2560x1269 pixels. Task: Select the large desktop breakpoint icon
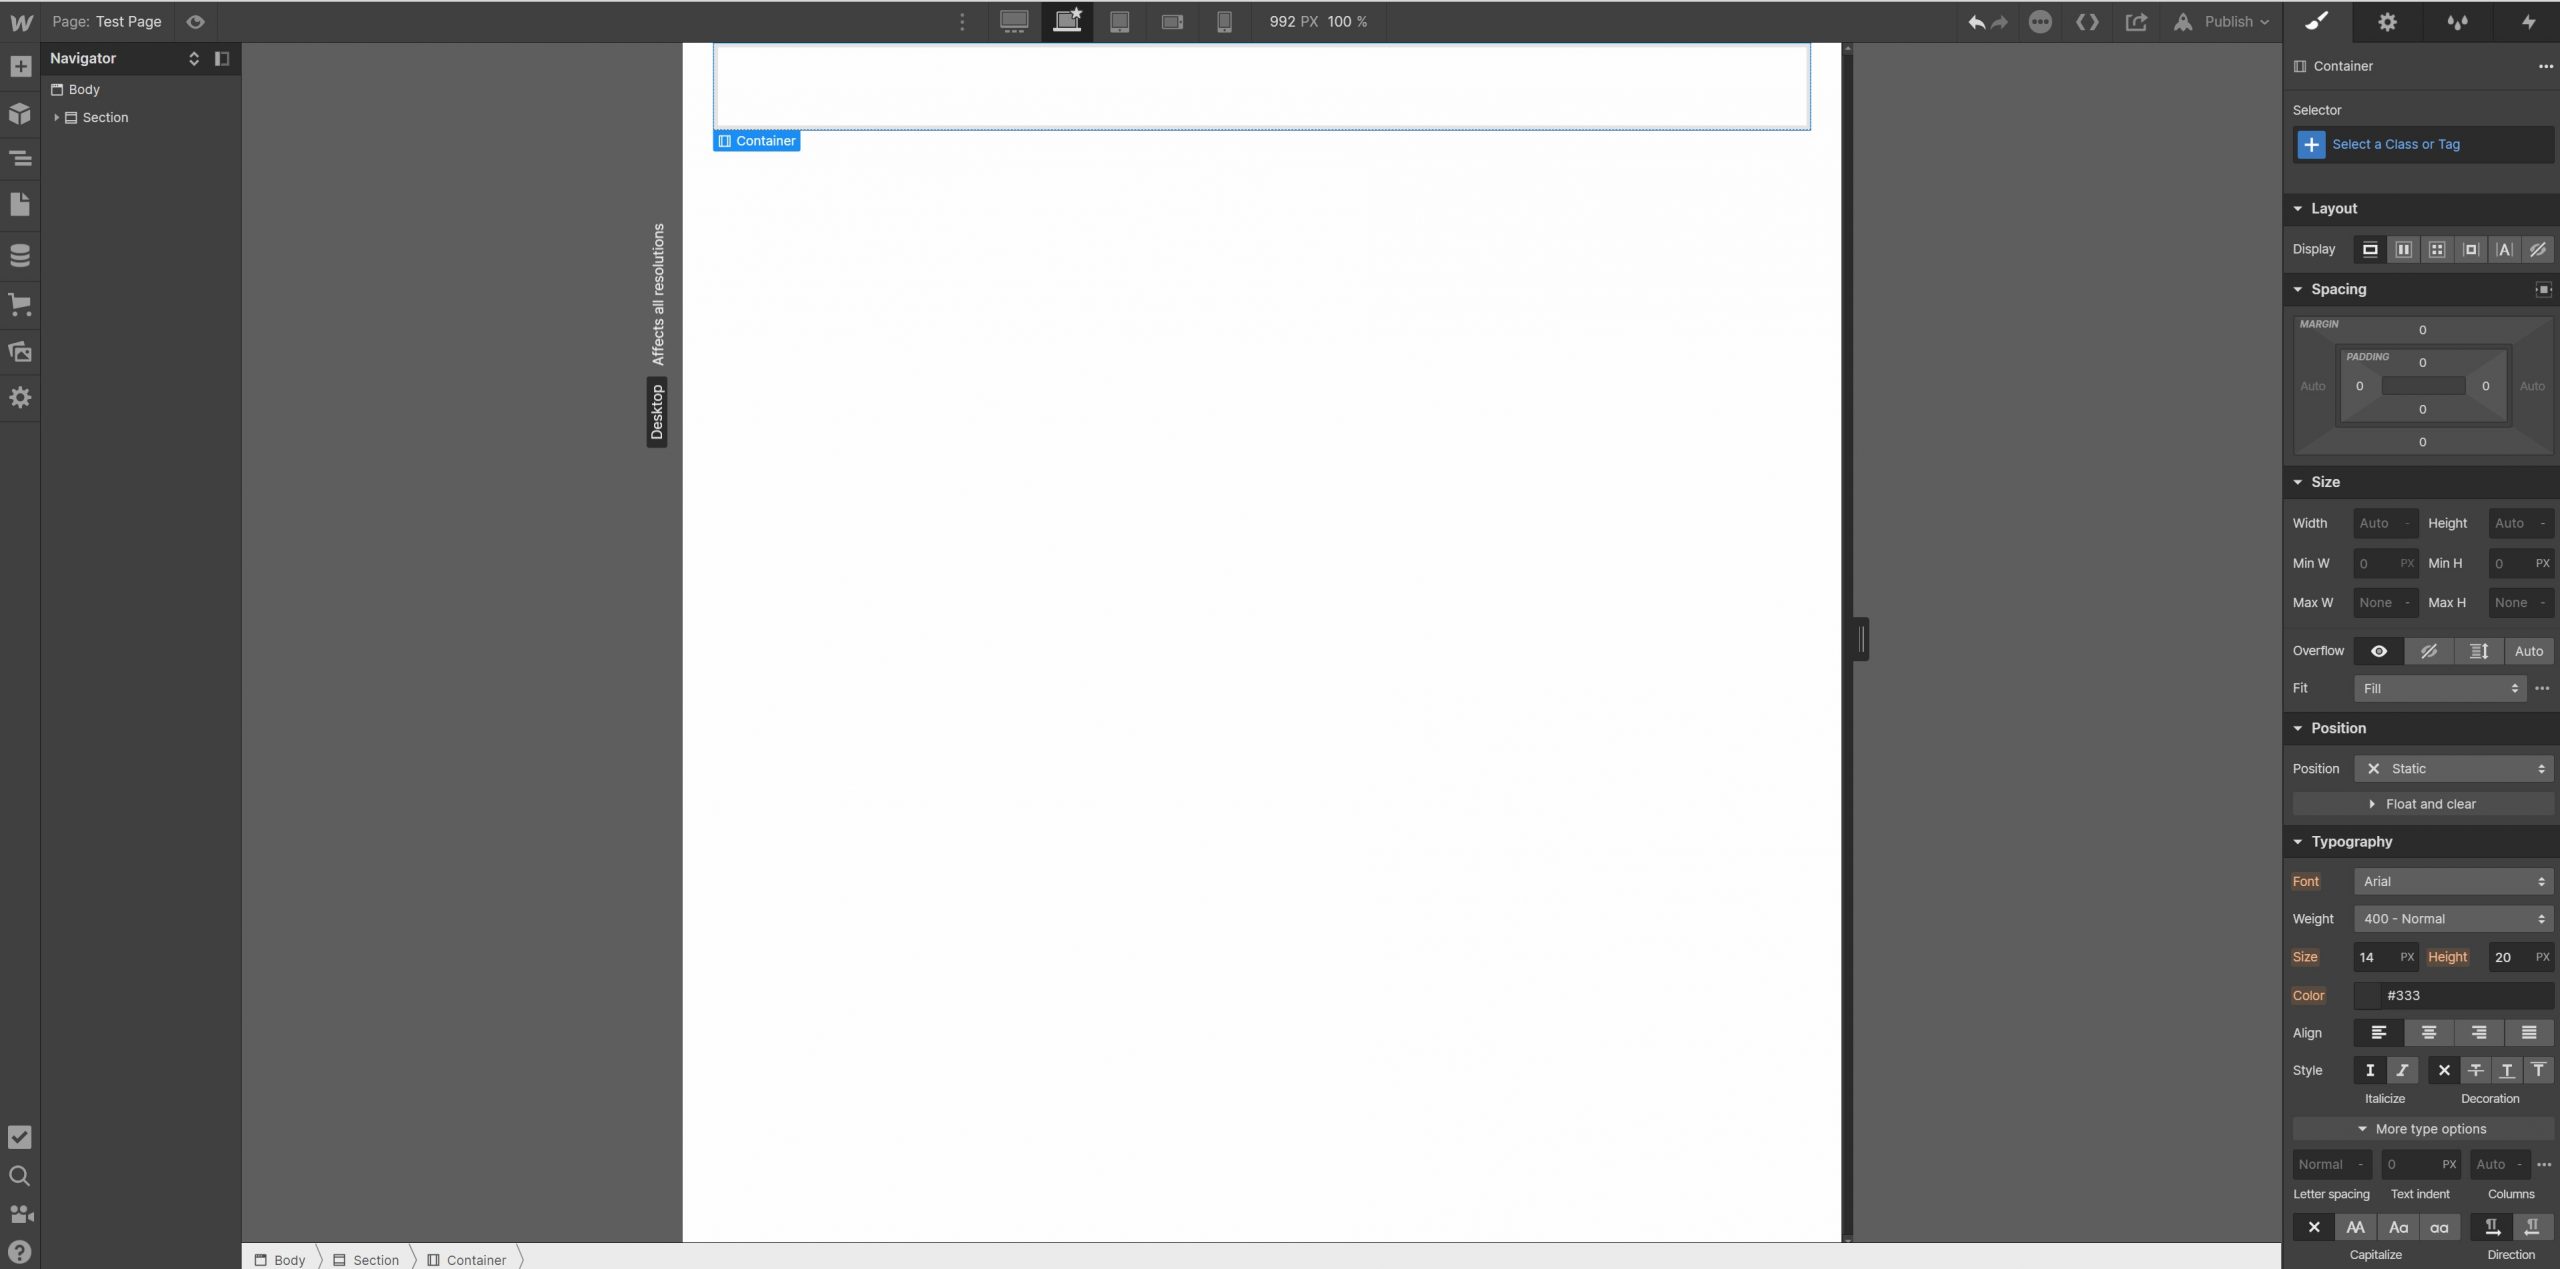click(x=1014, y=22)
